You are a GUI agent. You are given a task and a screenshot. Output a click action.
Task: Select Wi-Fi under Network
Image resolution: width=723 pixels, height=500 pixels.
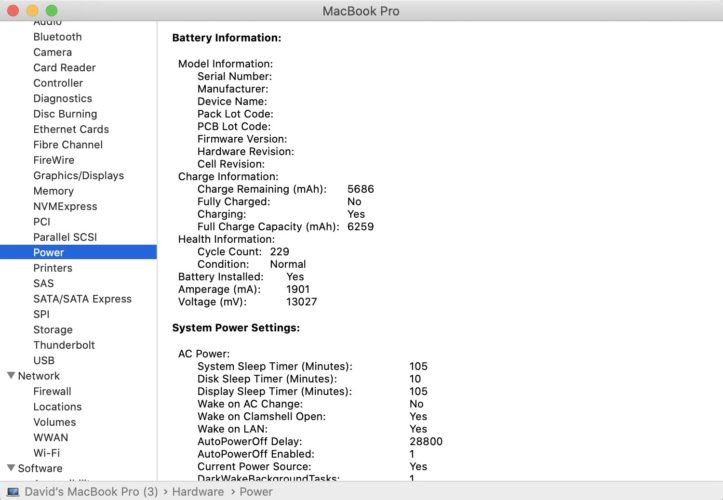tap(47, 453)
